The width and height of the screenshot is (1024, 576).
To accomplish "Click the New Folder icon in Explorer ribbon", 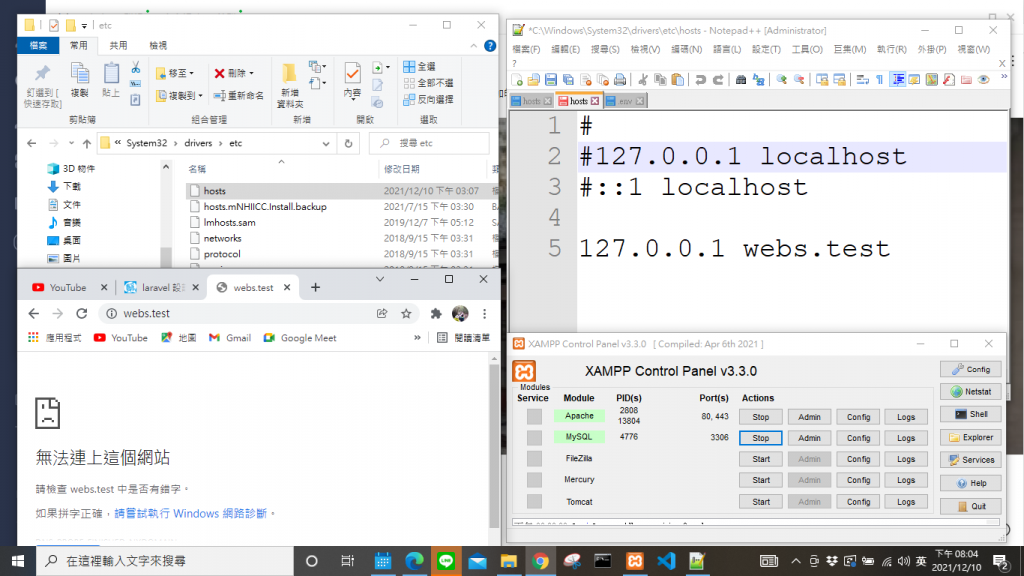I will [x=289, y=85].
